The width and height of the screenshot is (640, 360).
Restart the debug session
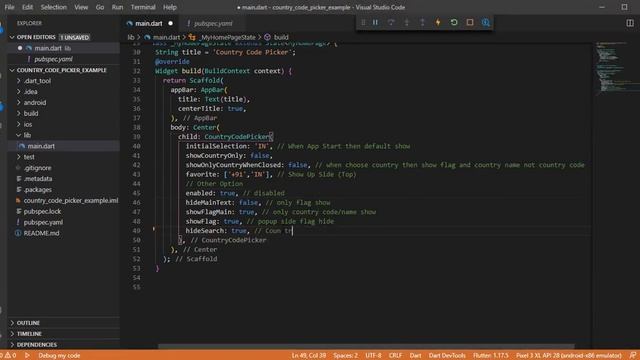[x=454, y=22]
